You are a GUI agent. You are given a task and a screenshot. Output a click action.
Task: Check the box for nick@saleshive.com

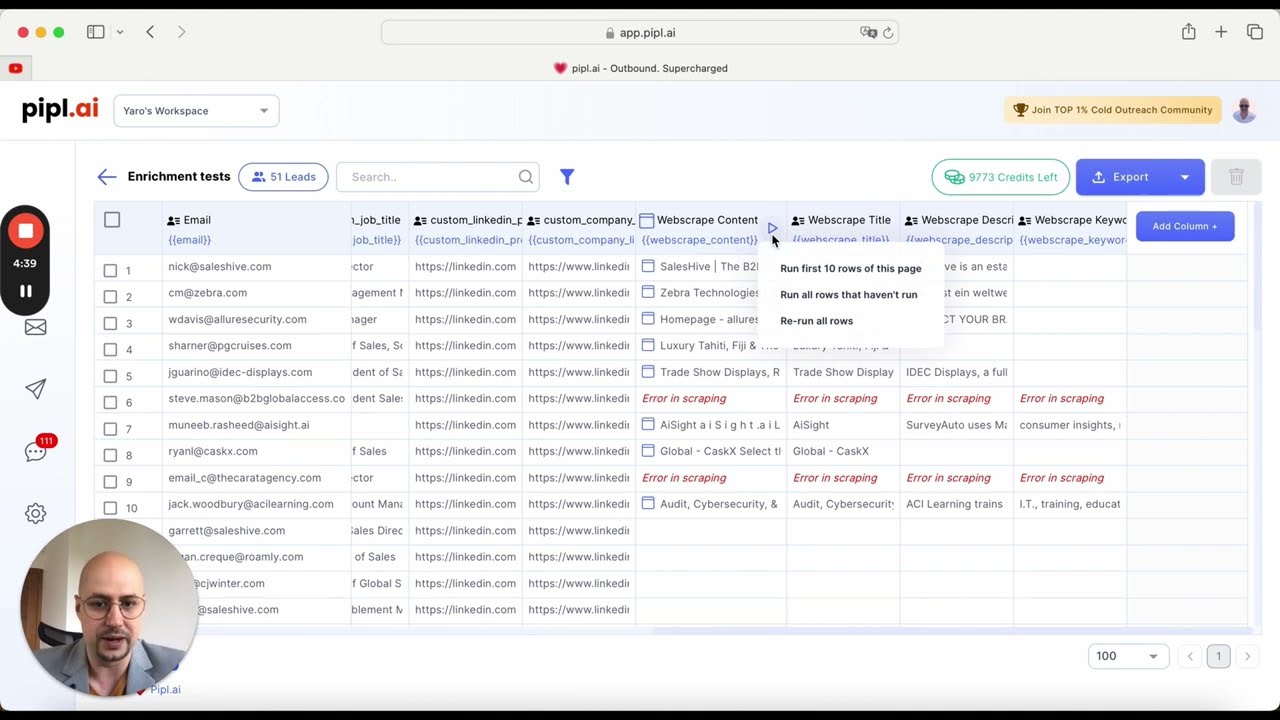pos(110,270)
